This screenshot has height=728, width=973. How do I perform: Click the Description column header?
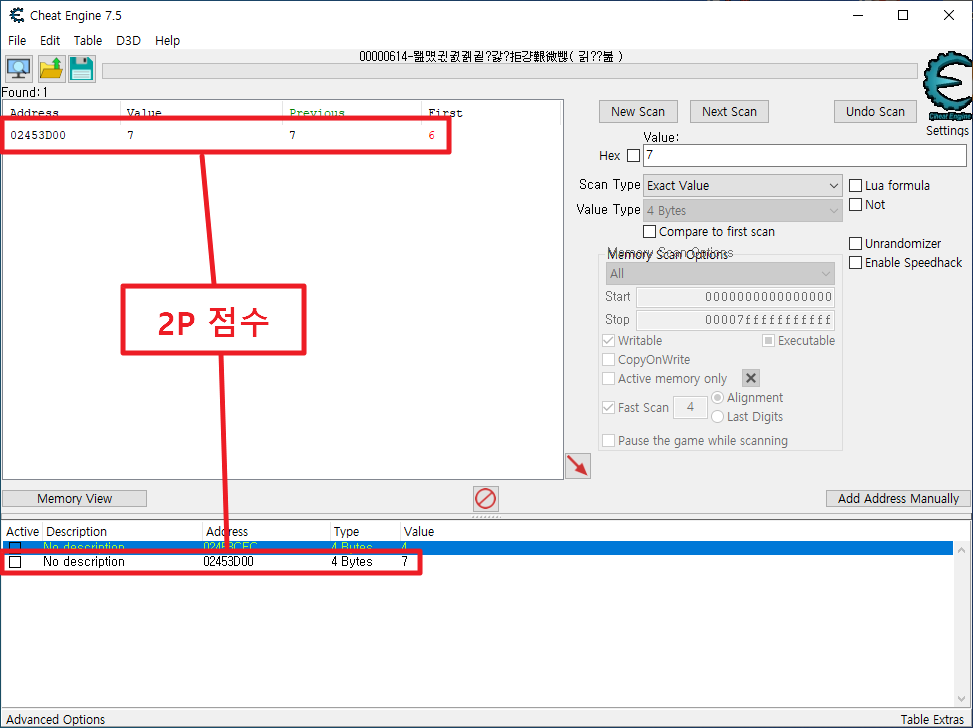122,532
